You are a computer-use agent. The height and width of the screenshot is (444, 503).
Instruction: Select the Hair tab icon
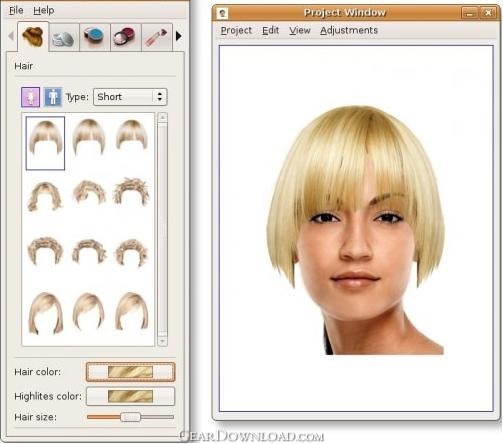coord(33,36)
